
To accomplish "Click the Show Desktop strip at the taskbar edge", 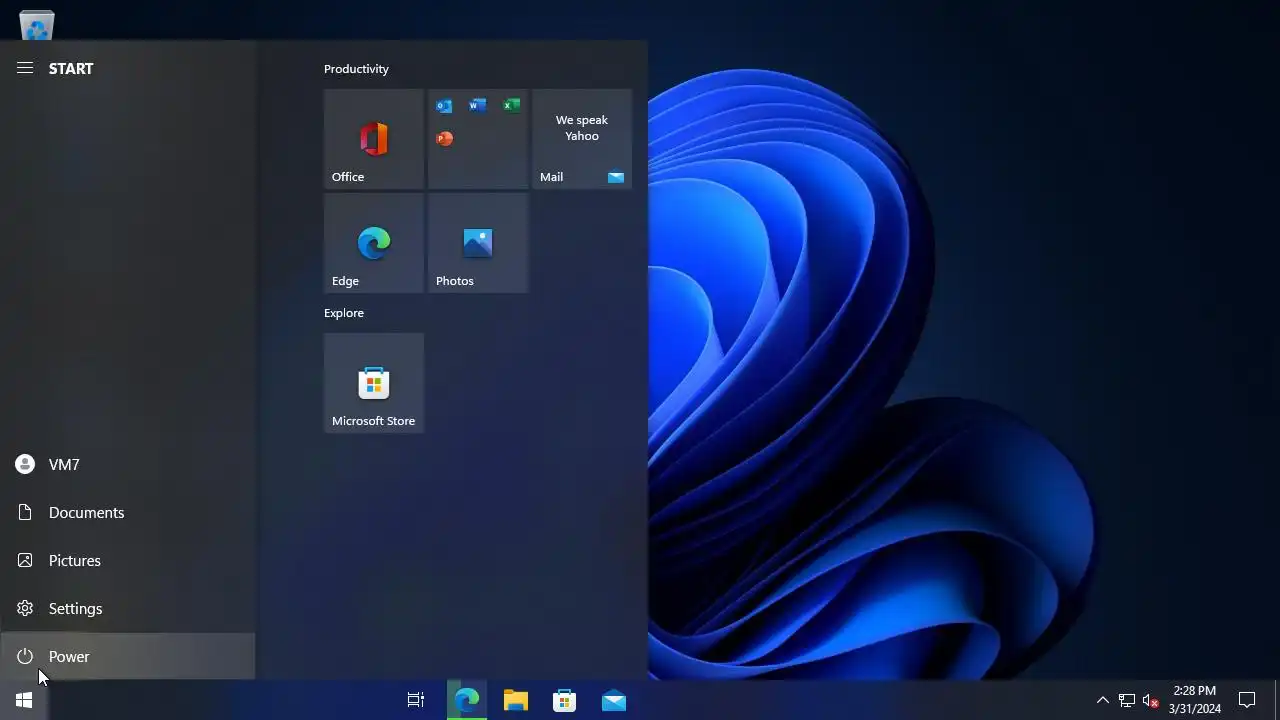I will [1277, 700].
